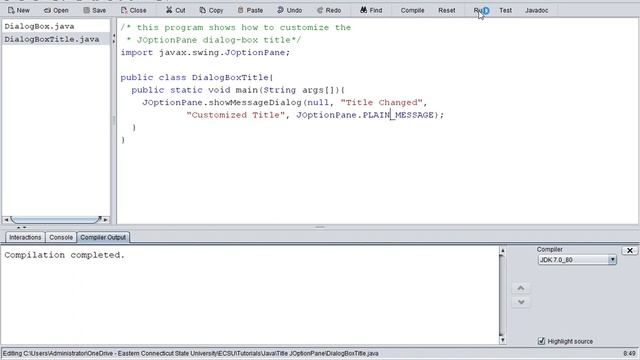Close the current file with Close button
Image resolution: width=640 pixels, height=360 pixels.
(x=133, y=10)
